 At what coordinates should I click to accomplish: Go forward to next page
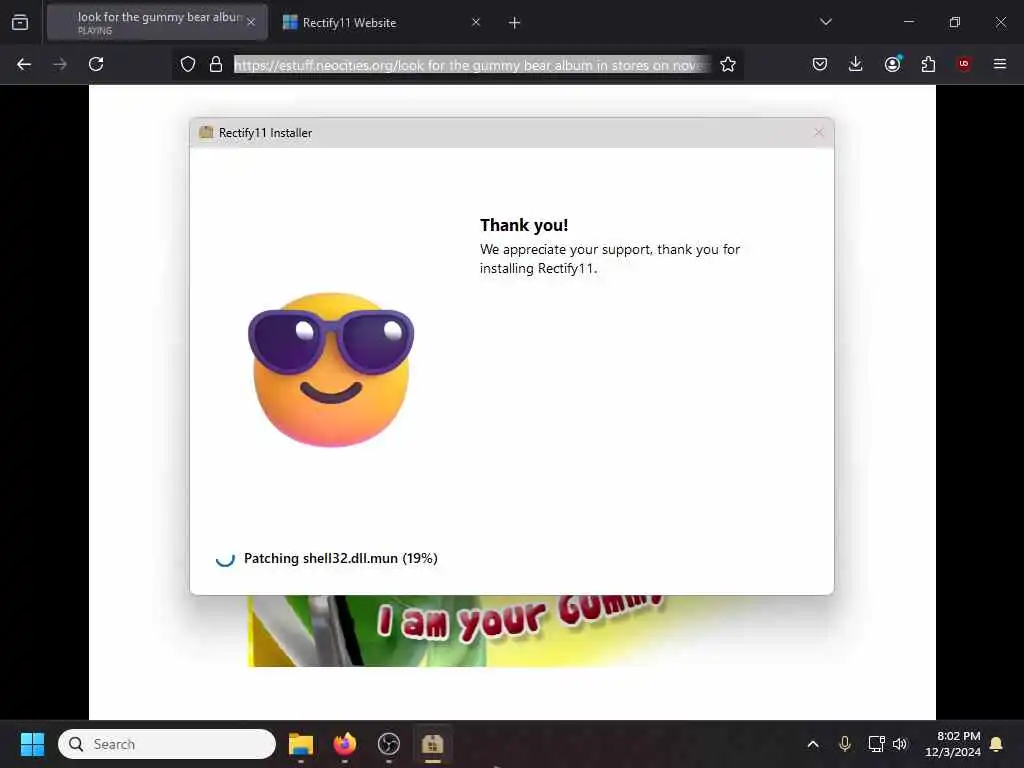(x=60, y=64)
